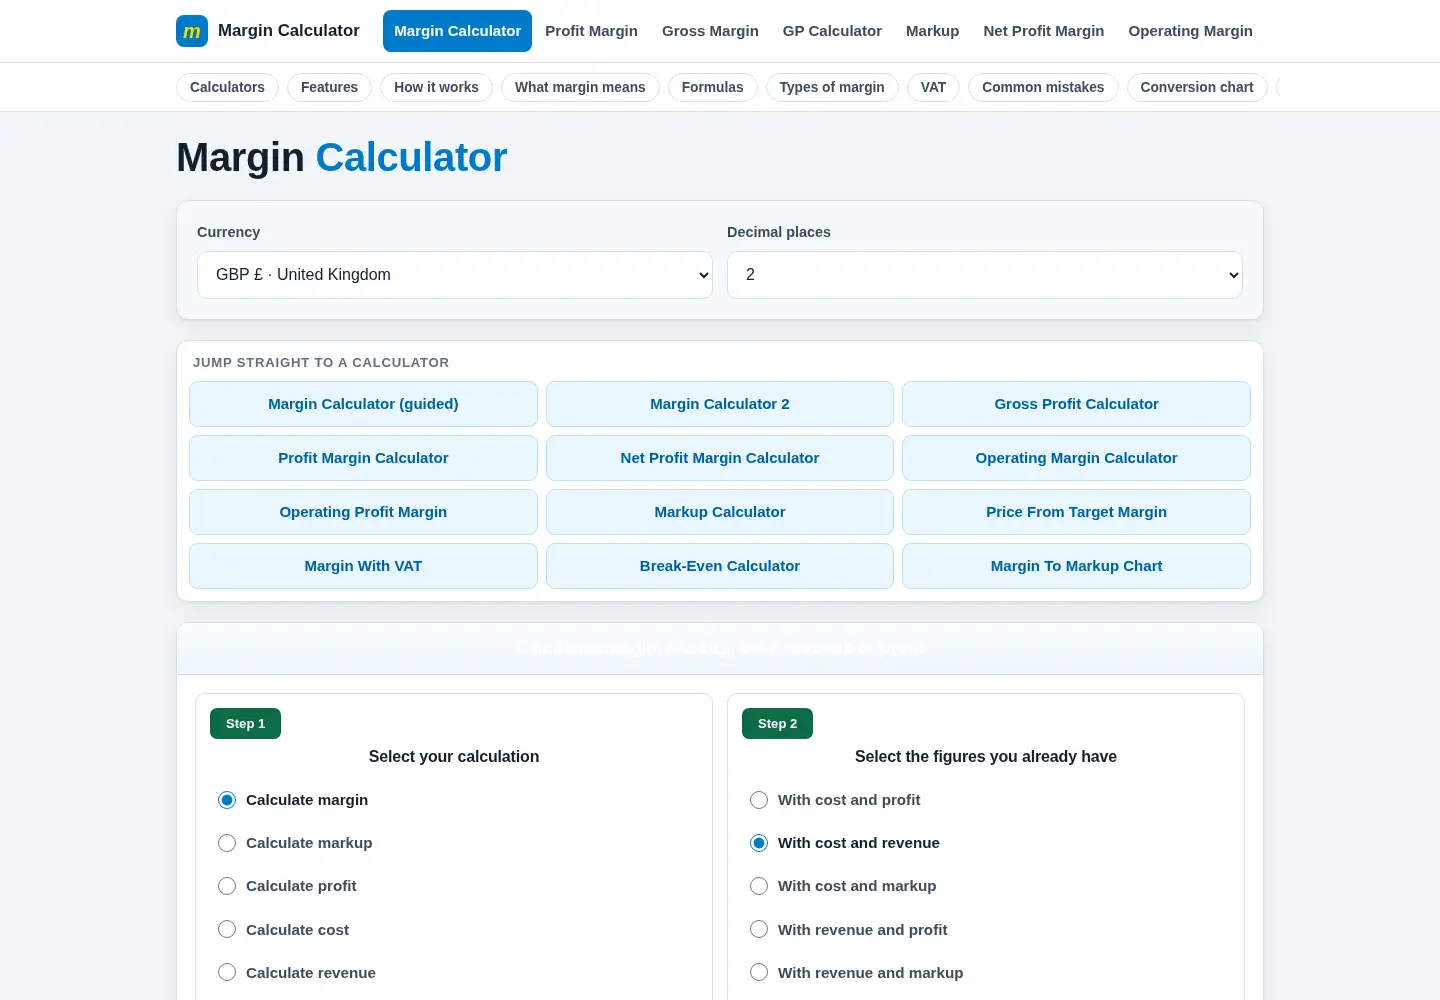Select the Calculate revenue option
Screen dimensions: 1440x1000
pyautogui.click(x=227, y=973)
